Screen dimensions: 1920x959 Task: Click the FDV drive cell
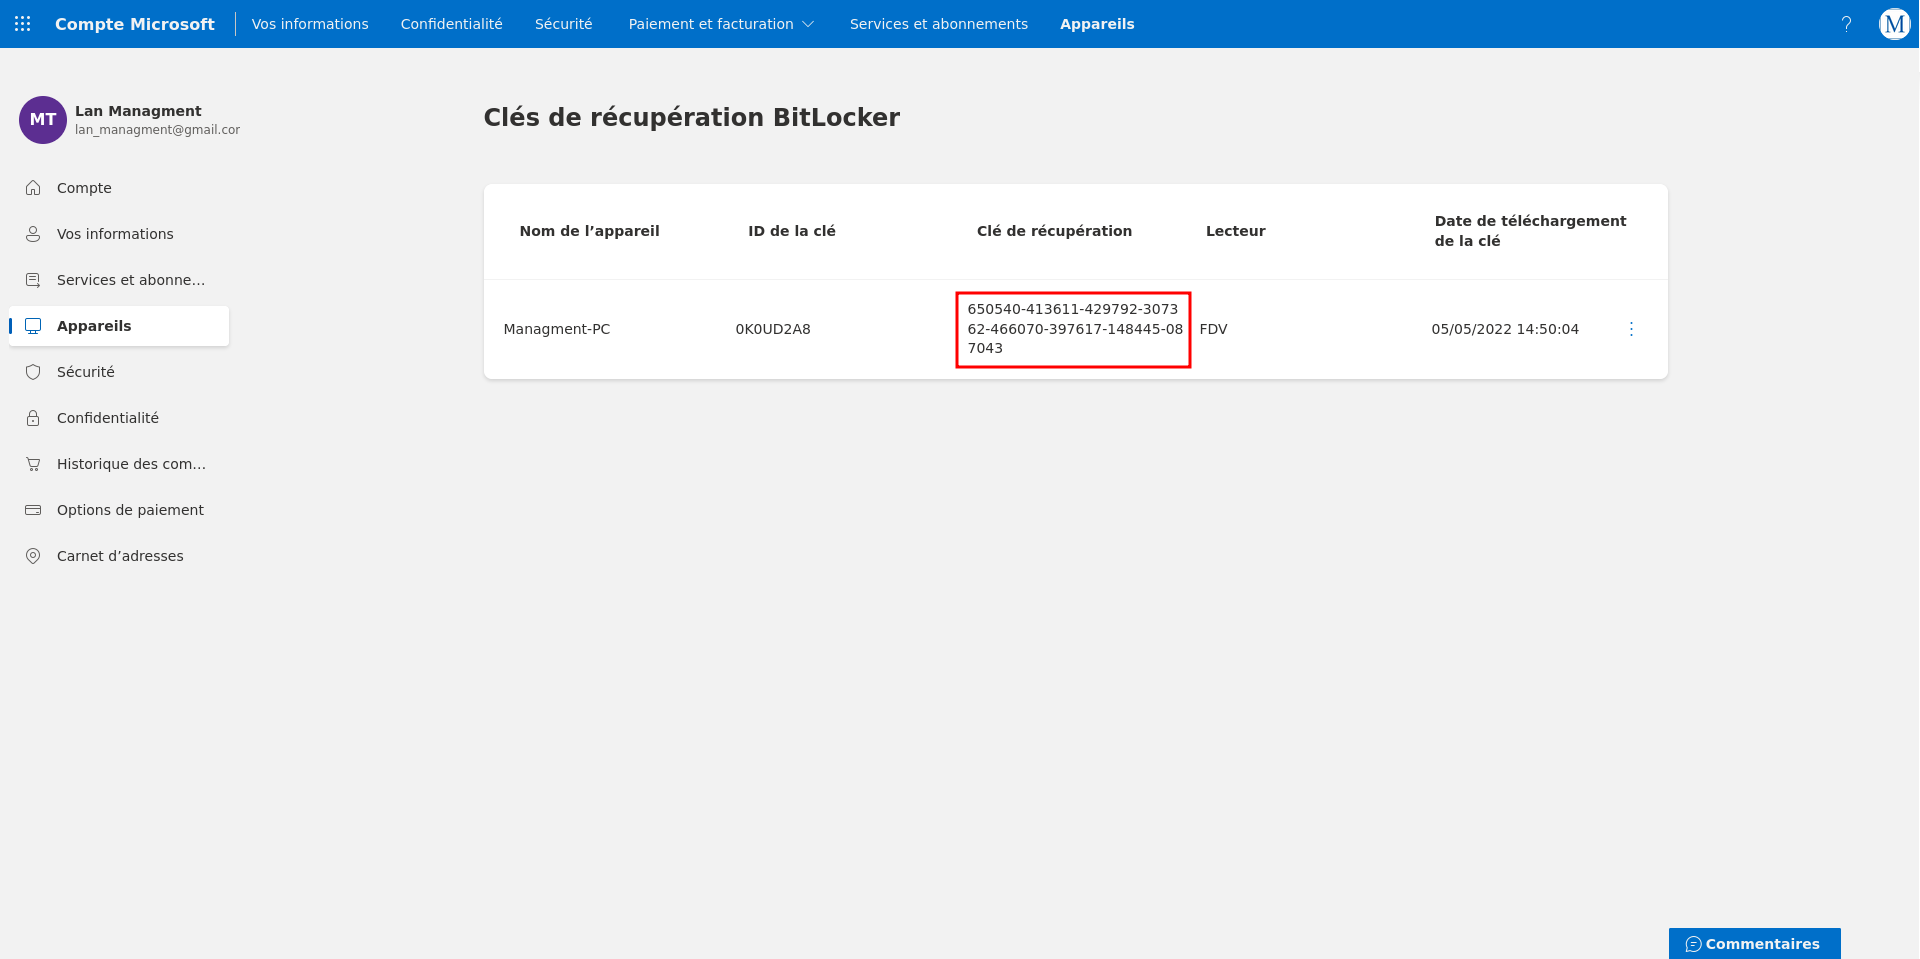1213,329
